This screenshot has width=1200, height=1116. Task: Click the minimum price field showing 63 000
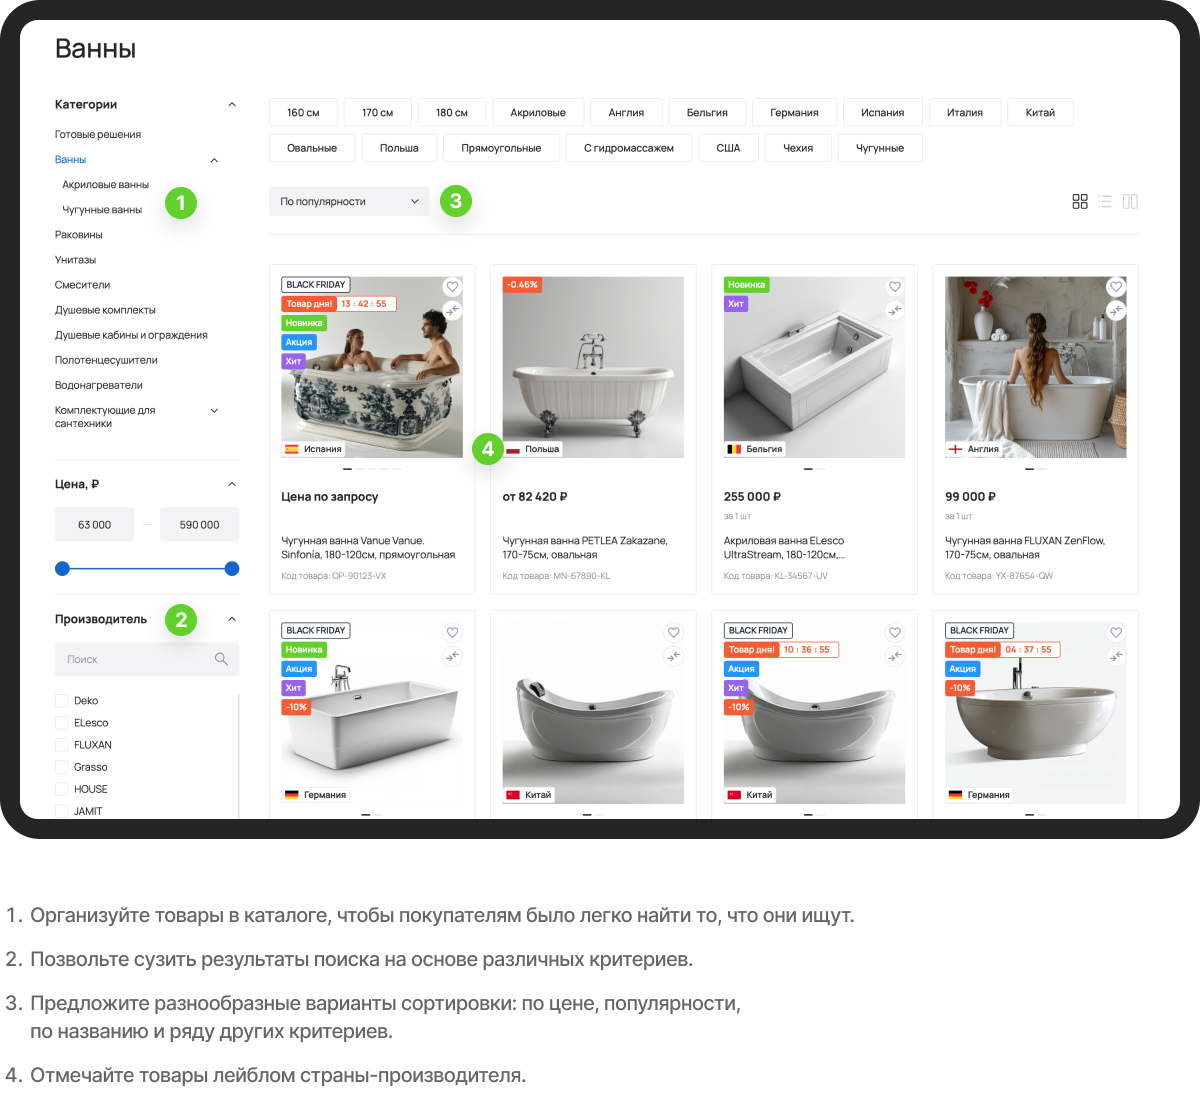pyautogui.click(x=94, y=525)
